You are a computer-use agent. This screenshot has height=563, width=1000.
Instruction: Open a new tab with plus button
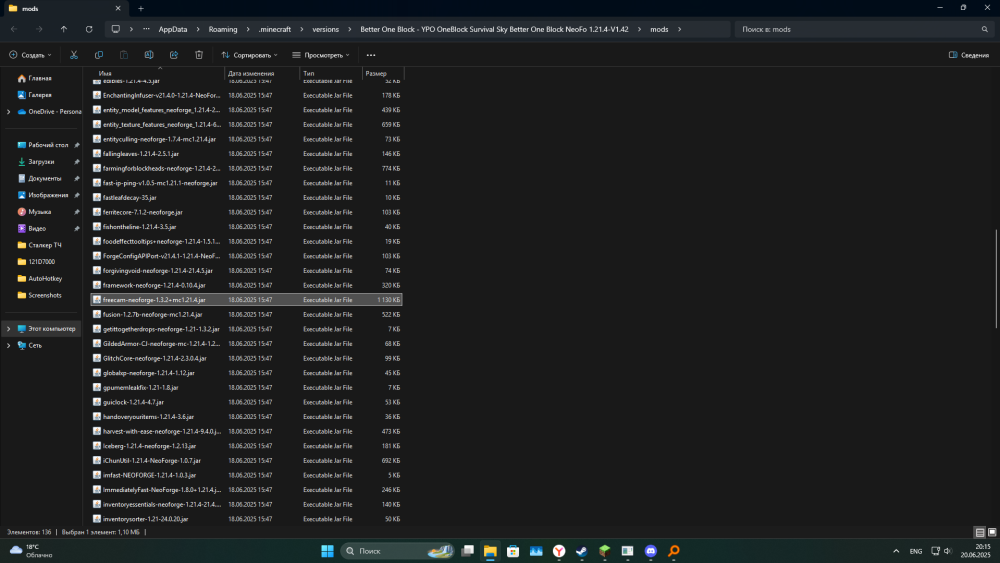tap(141, 8)
